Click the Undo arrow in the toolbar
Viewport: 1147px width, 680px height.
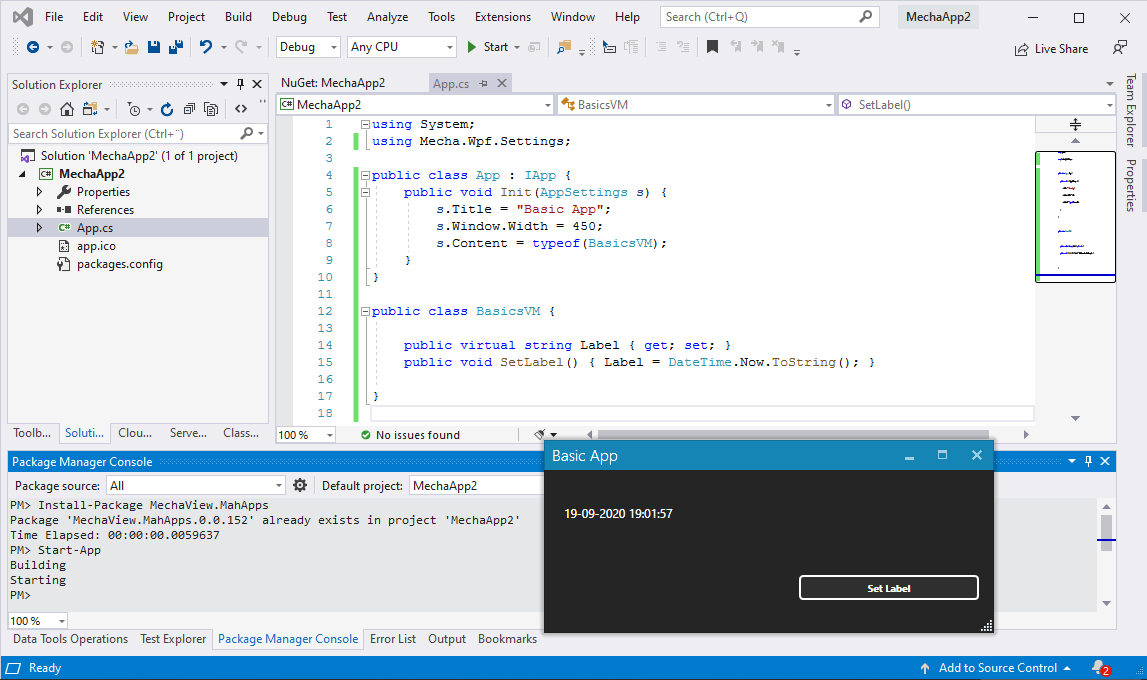pos(205,47)
